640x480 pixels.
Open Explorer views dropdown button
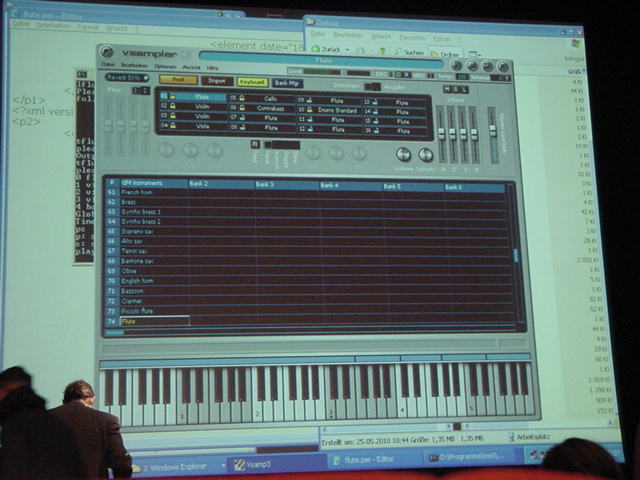click(473, 55)
